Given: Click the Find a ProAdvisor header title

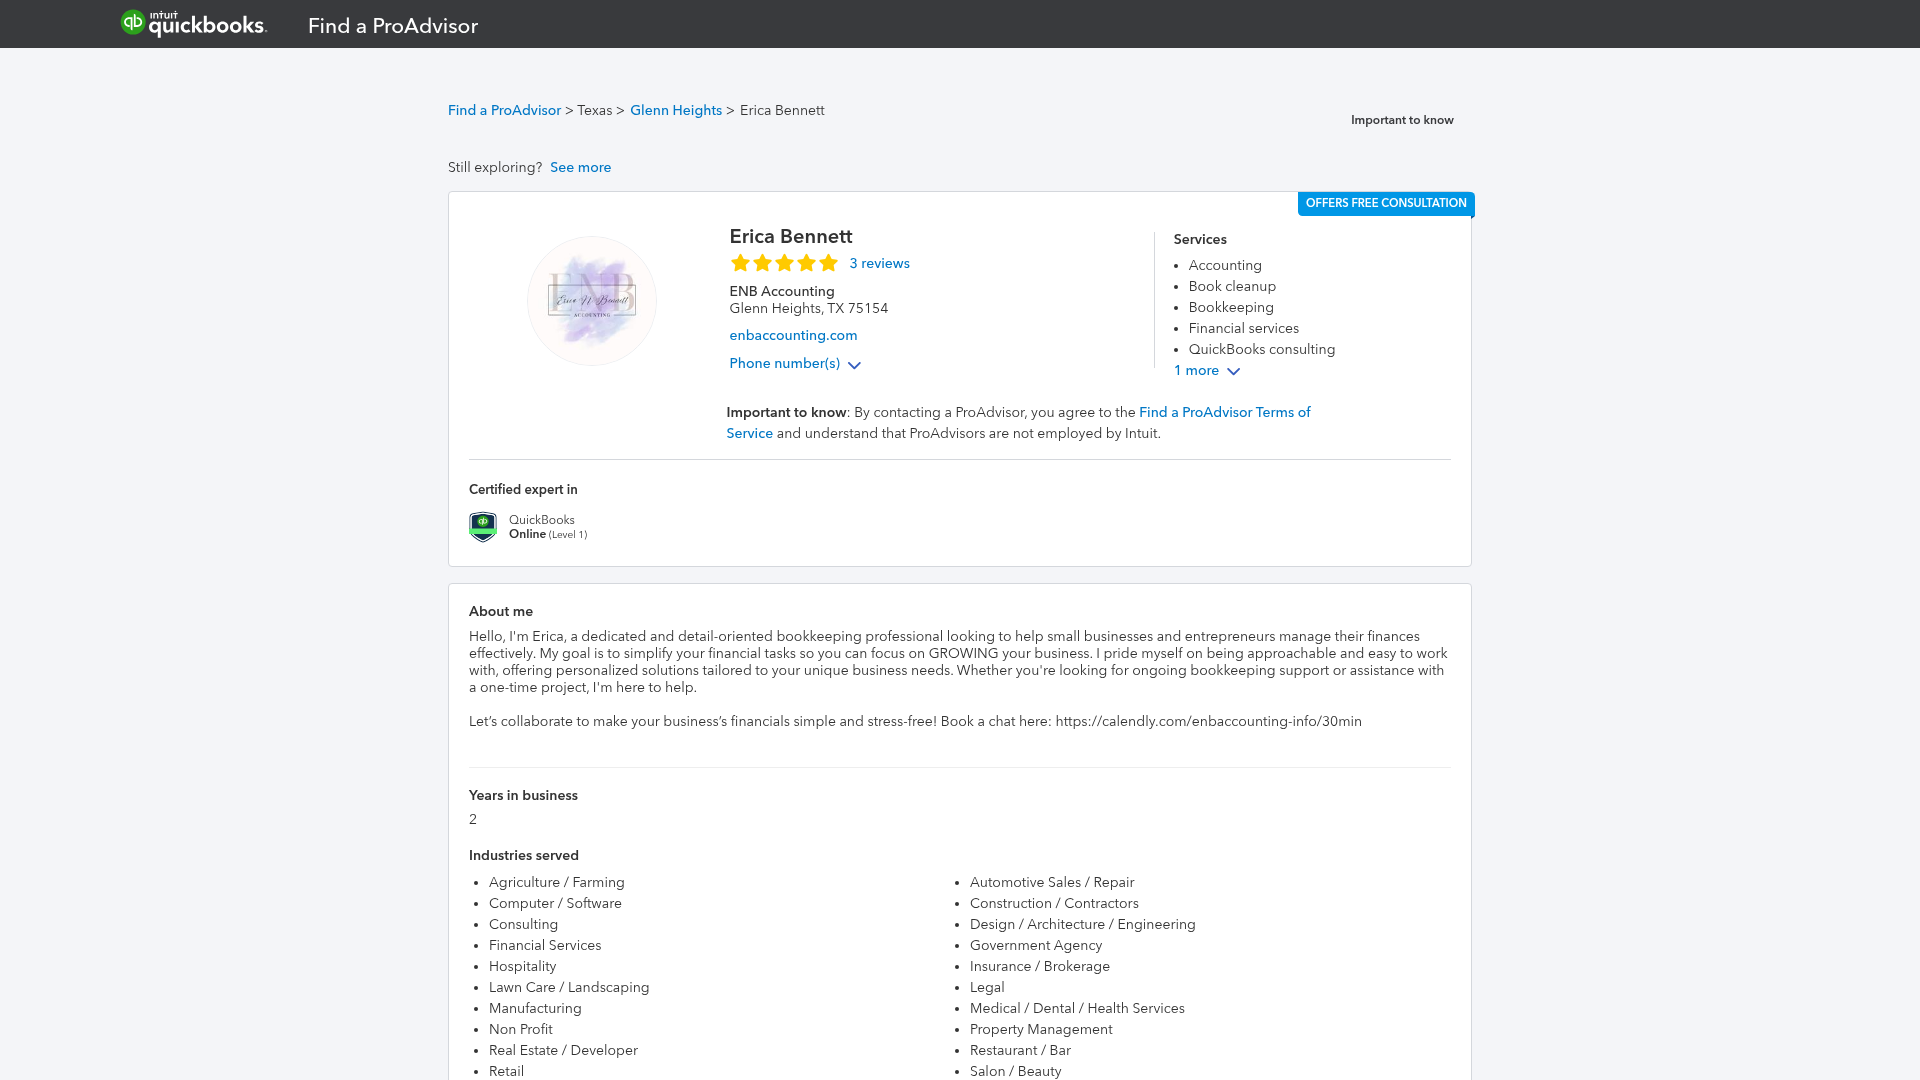Looking at the screenshot, I should [x=393, y=26].
